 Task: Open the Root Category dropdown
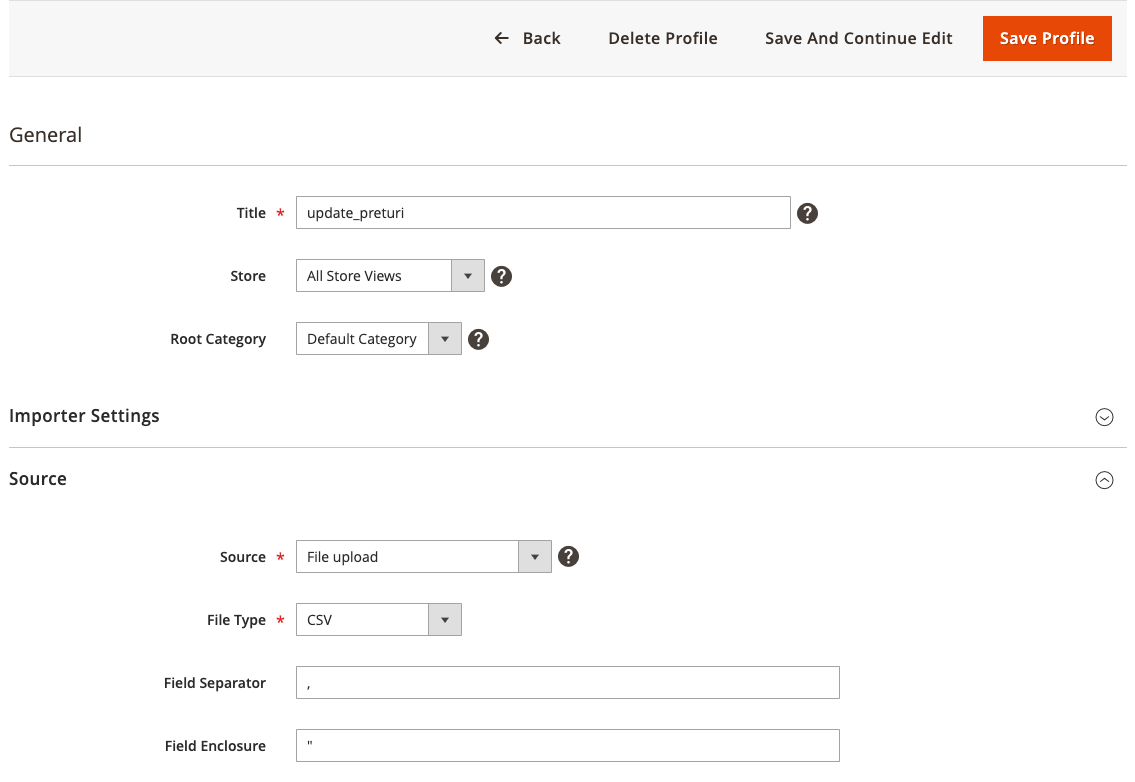(379, 339)
